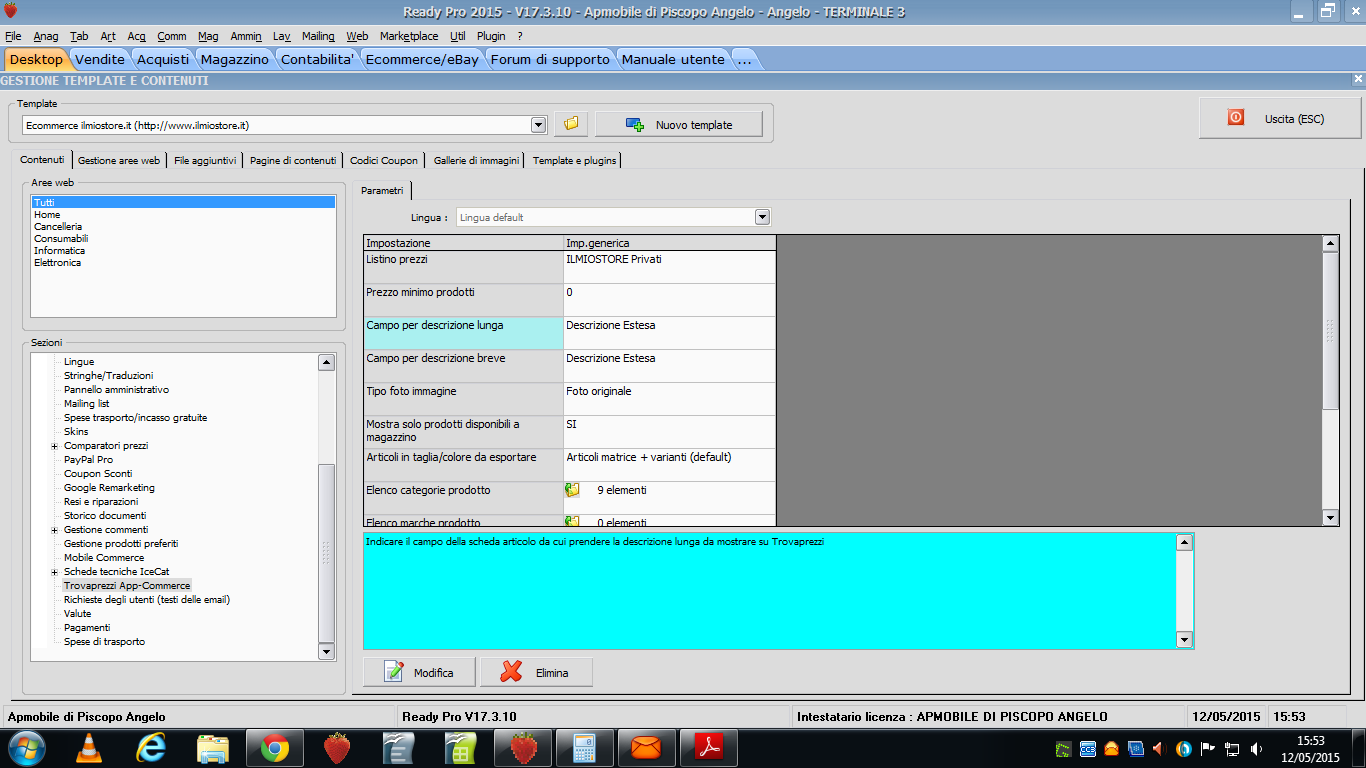Click Action Center flag tray icon
This screenshot has width=1366, height=768.
1208,748
